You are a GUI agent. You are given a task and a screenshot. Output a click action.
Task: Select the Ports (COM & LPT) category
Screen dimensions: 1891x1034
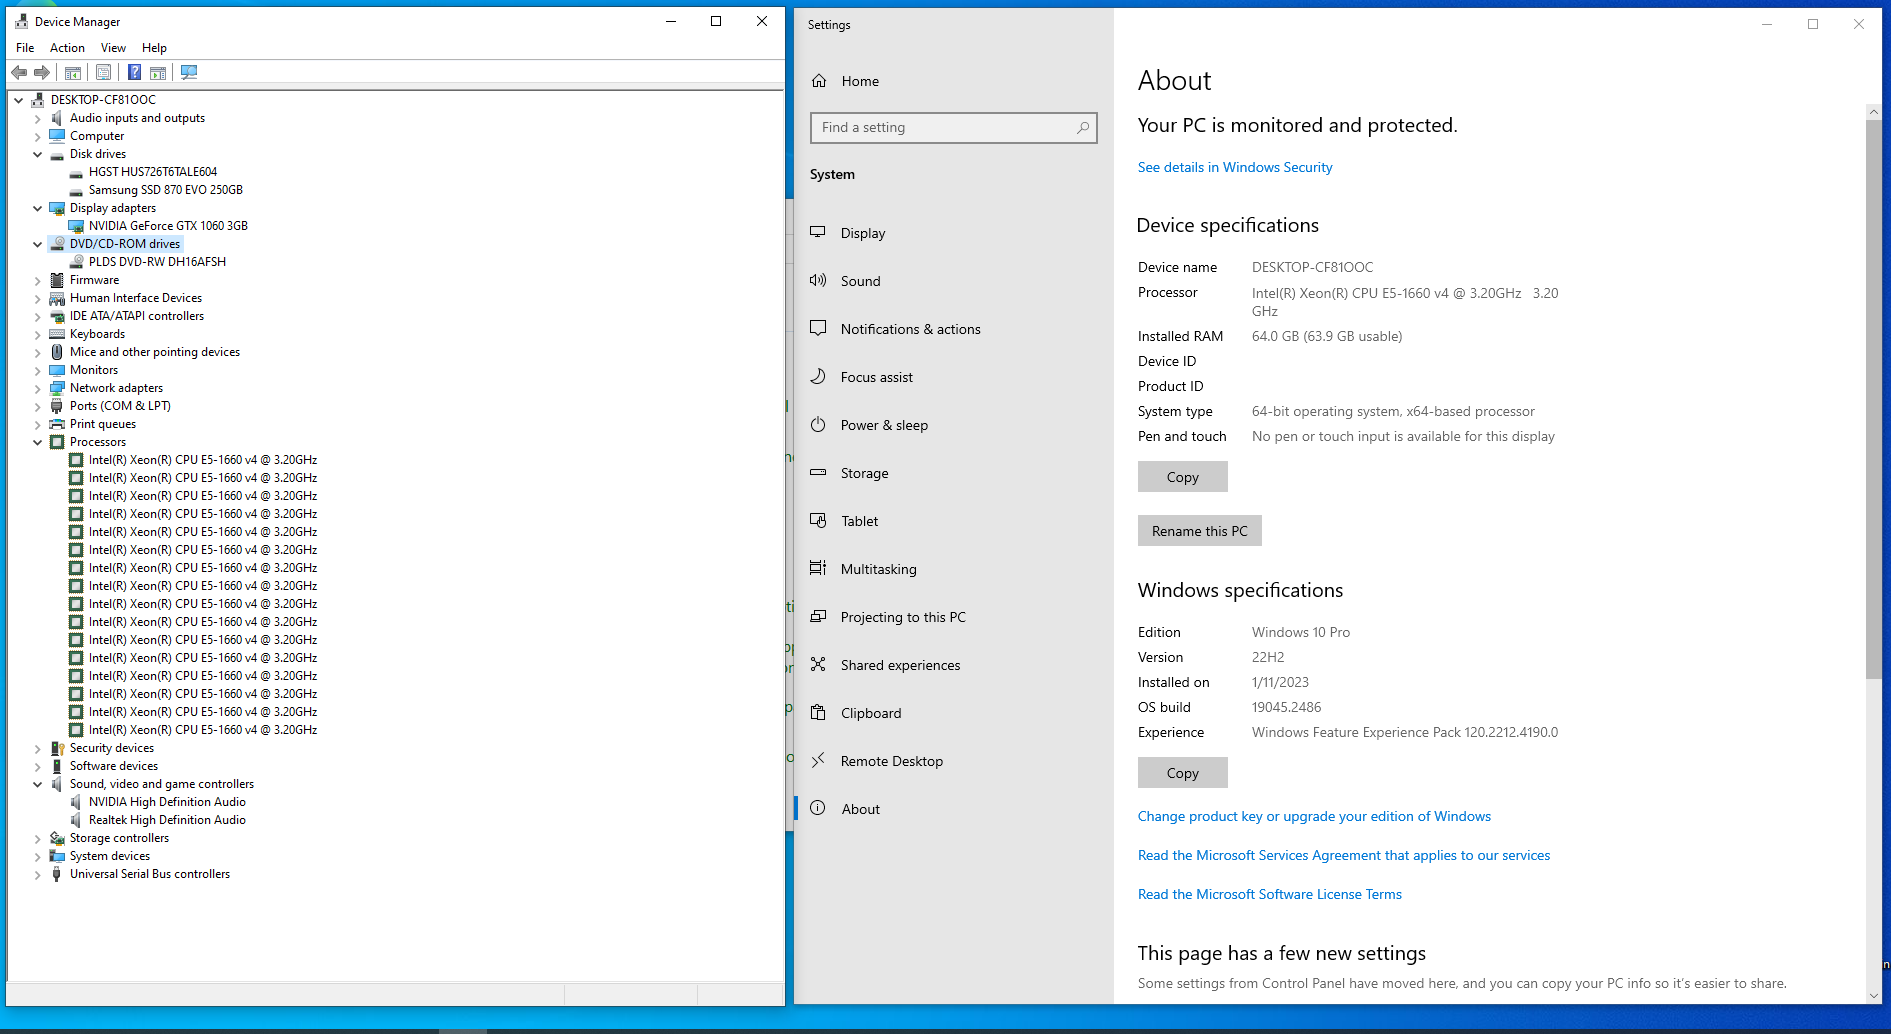(120, 406)
